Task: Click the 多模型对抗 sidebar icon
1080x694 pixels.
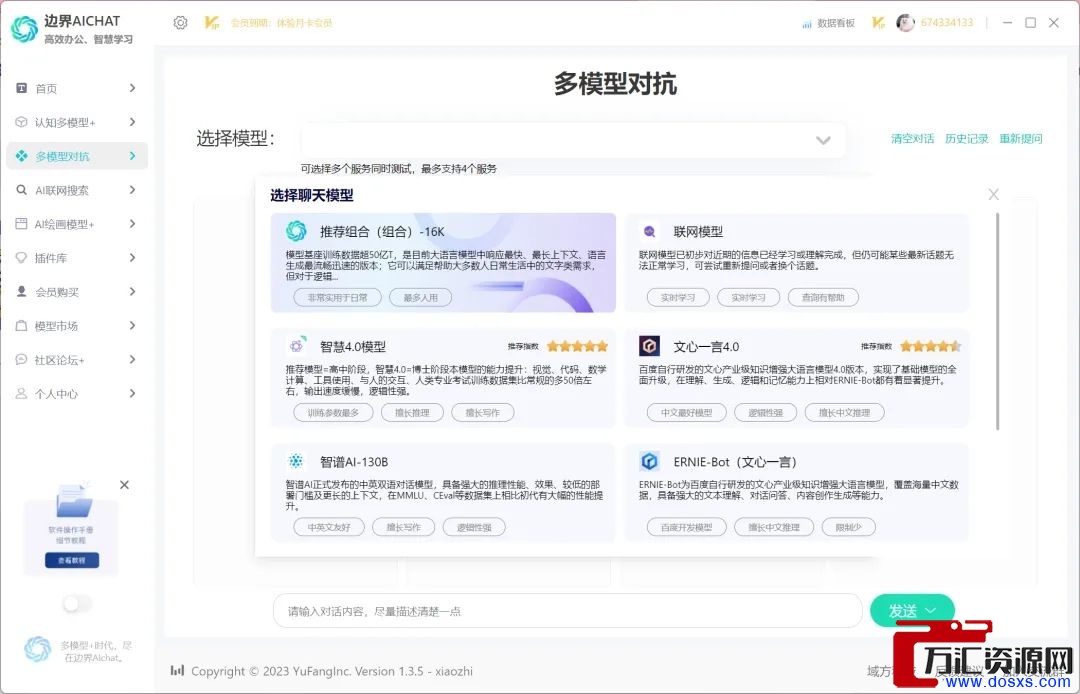Action: (x=22, y=156)
